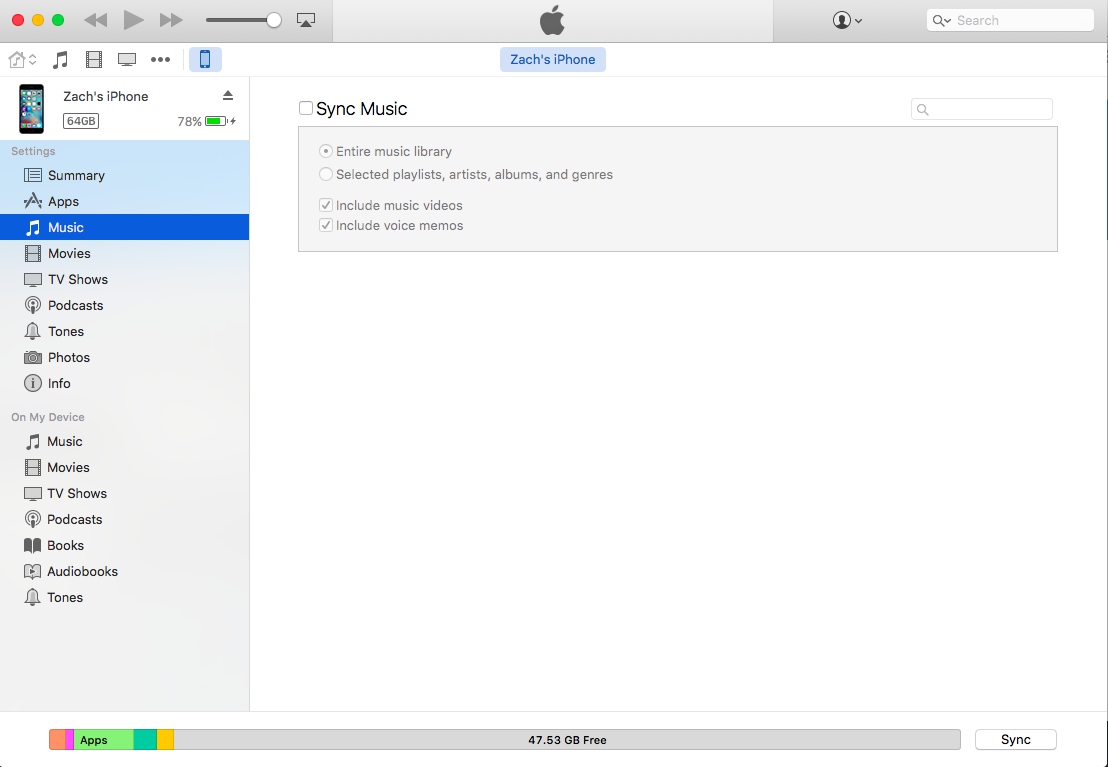Open Podcasts under Settings
This screenshot has height=767, width=1108.
point(124,305)
